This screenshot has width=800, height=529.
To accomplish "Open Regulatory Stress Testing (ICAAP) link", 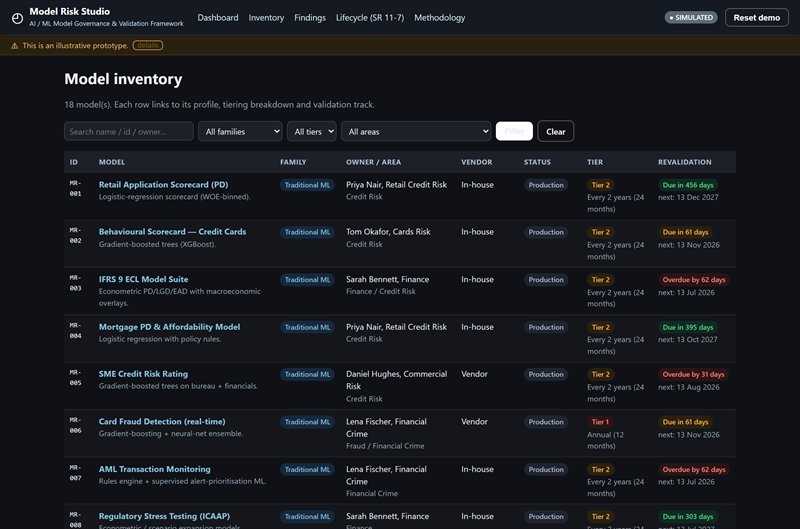I will pyautogui.click(x=164, y=516).
